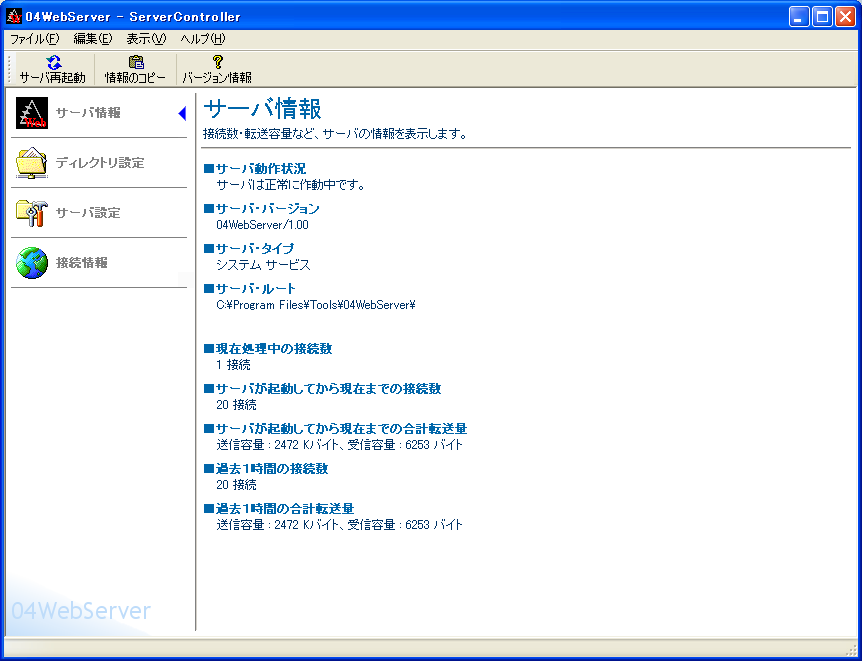Open the 表示(V) menu
Image resolution: width=862 pixels, height=661 pixels.
tap(146, 39)
